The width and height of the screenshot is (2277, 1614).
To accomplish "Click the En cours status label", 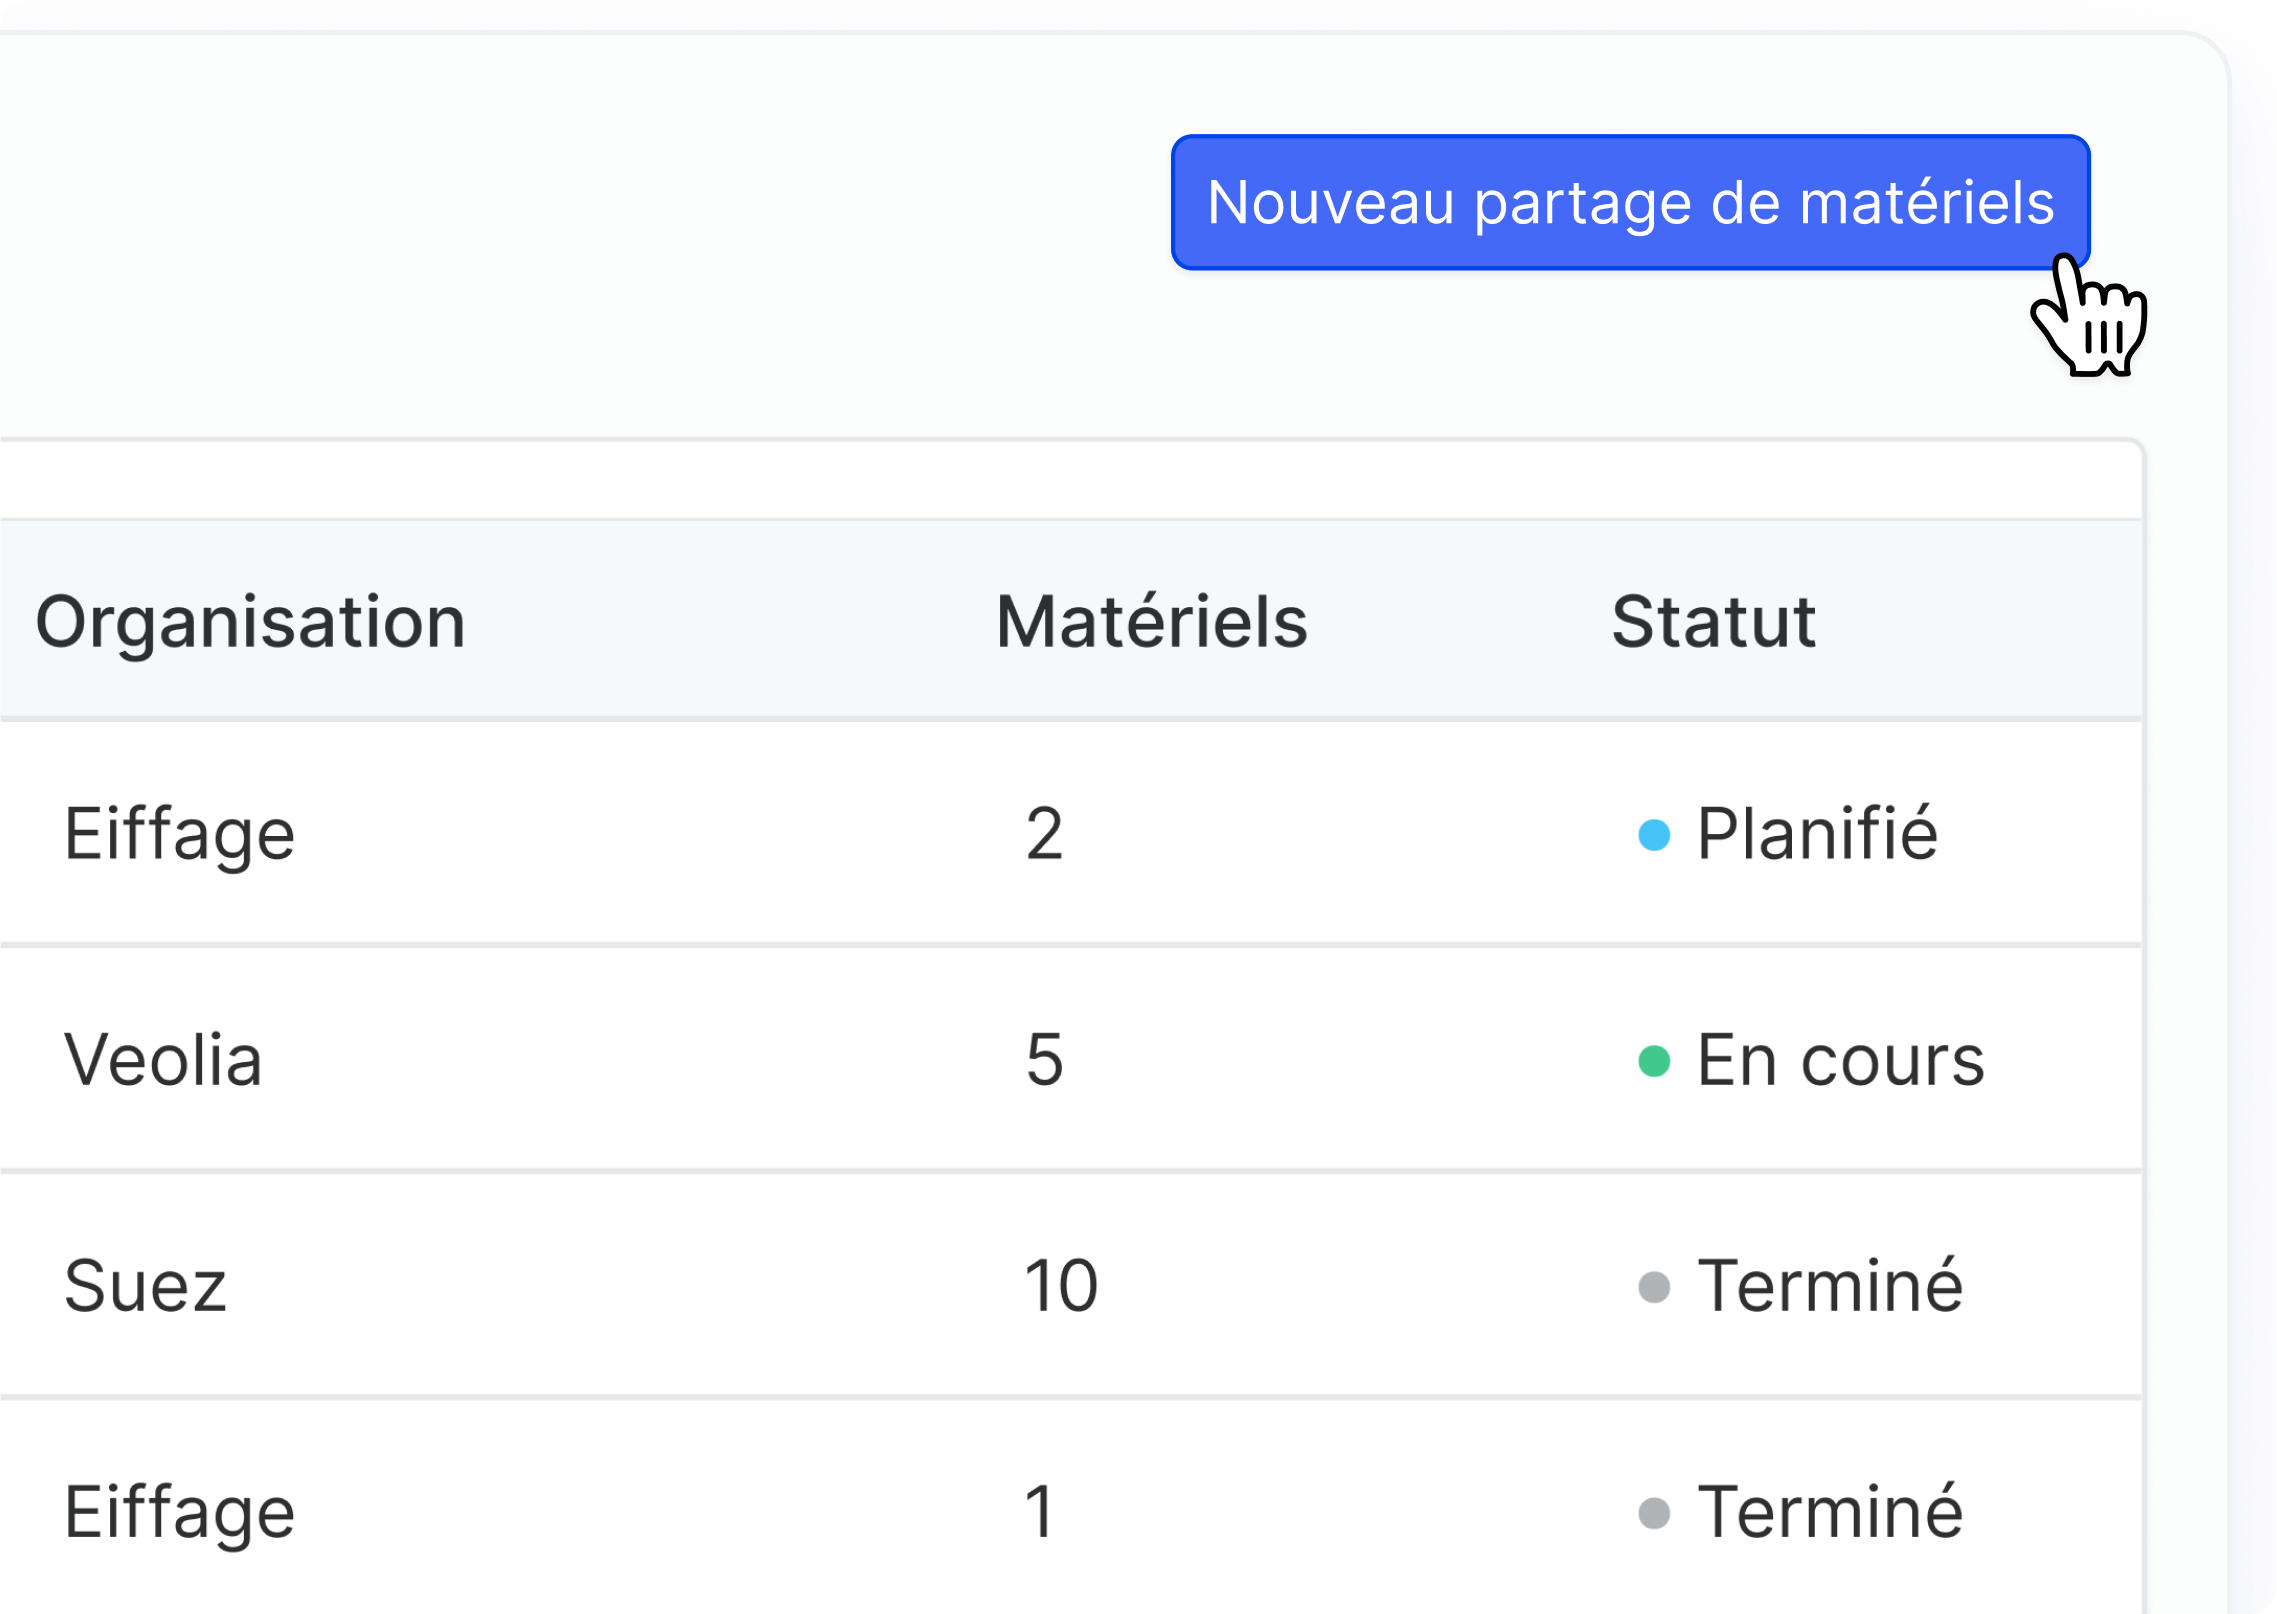I will (x=1840, y=1059).
